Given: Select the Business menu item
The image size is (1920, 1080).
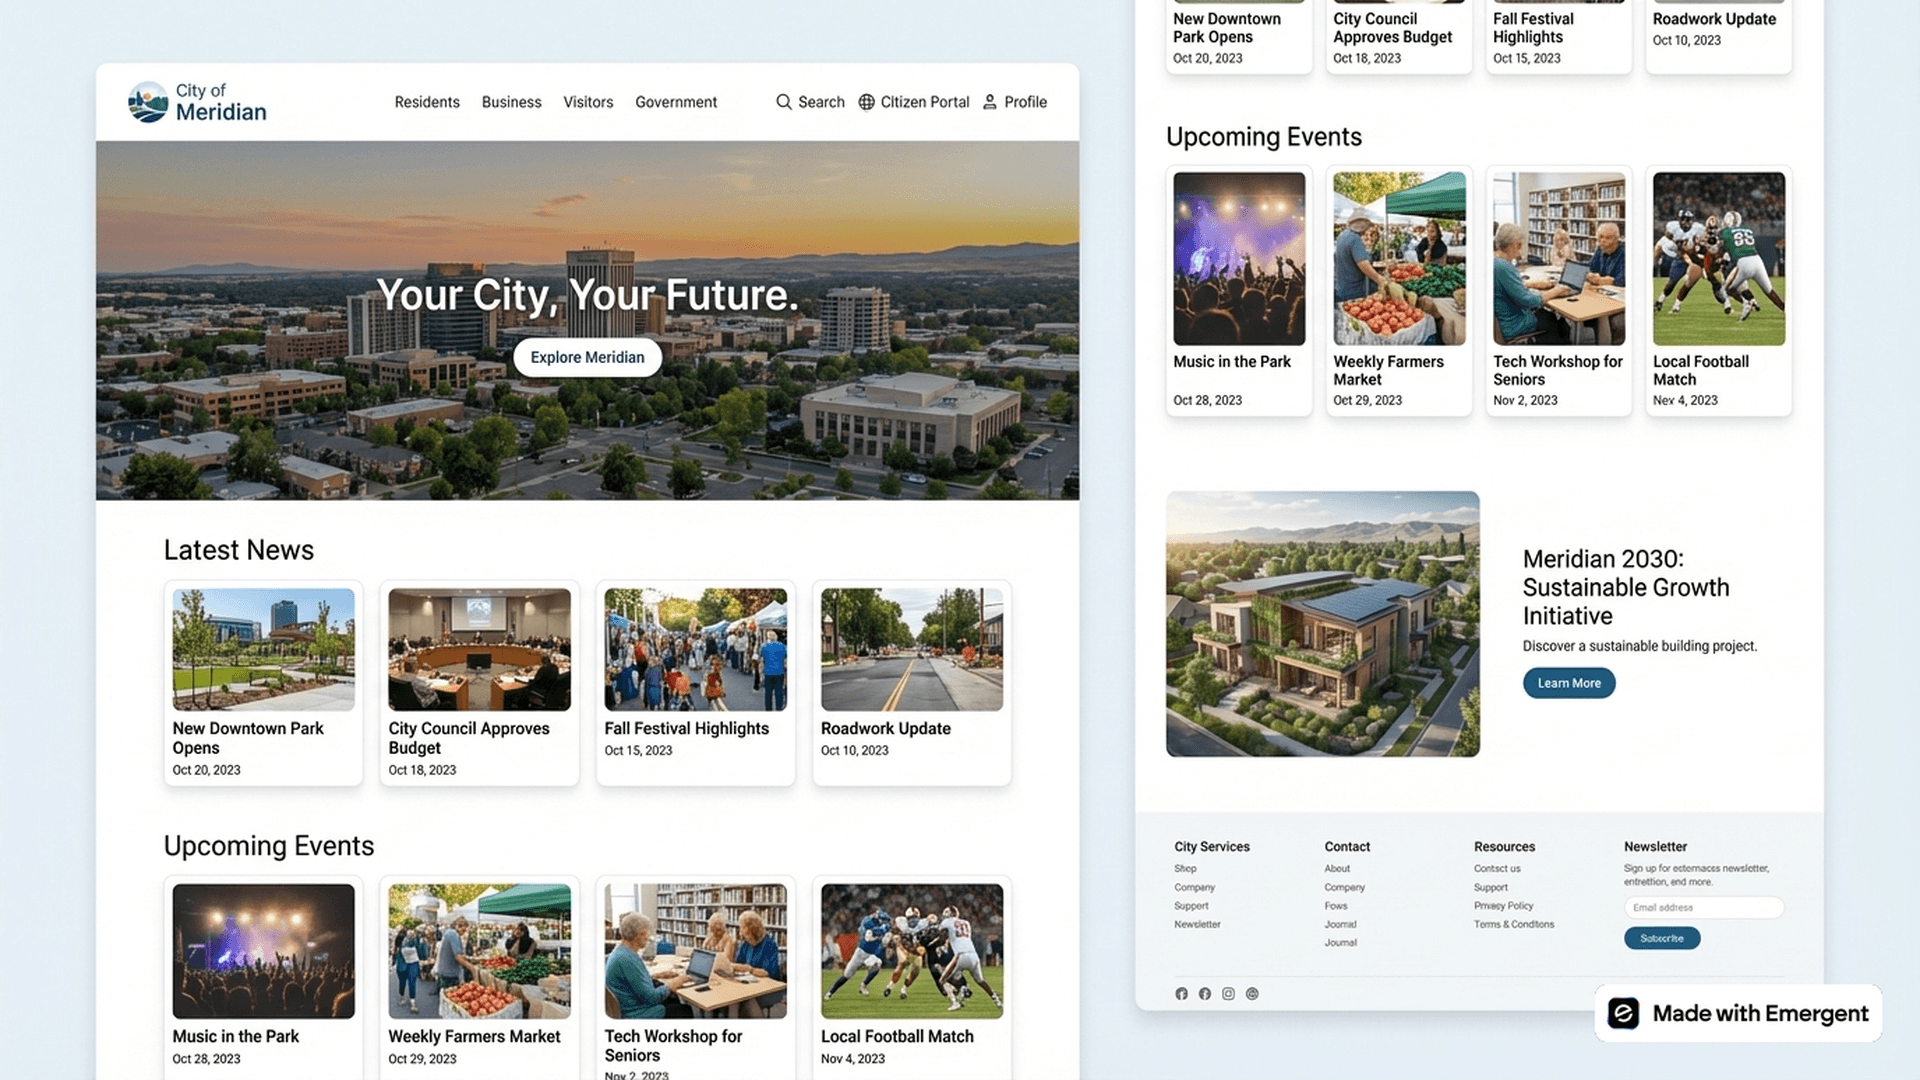Looking at the screenshot, I should [511, 101].
